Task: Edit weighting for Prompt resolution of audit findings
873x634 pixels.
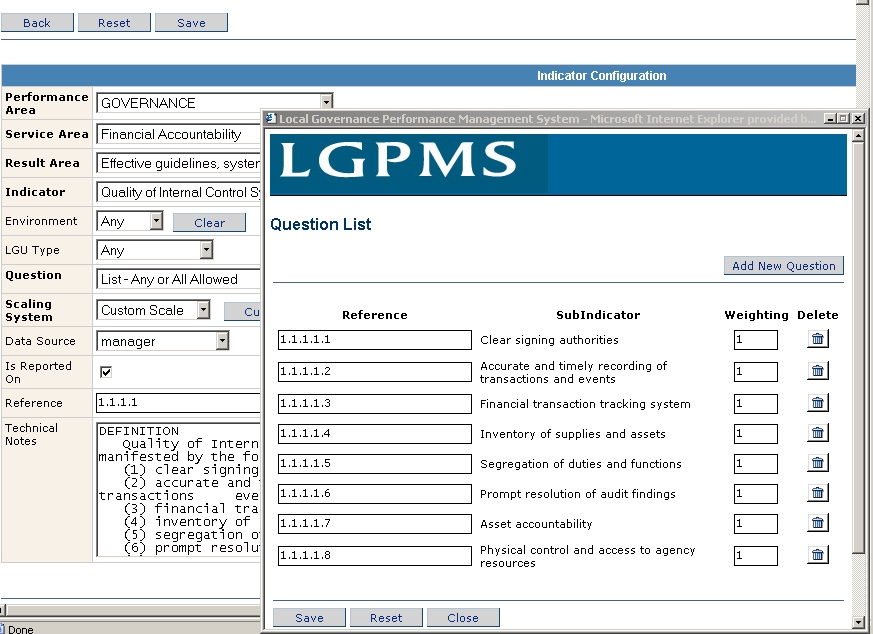Action: [756, 494]
